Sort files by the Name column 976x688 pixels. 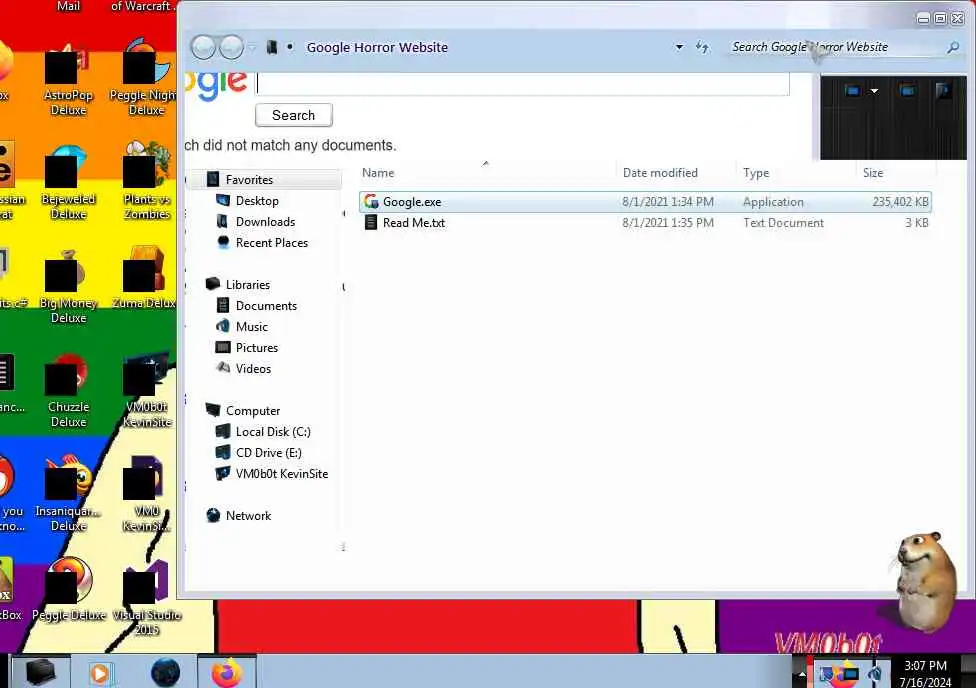point(378,173)
